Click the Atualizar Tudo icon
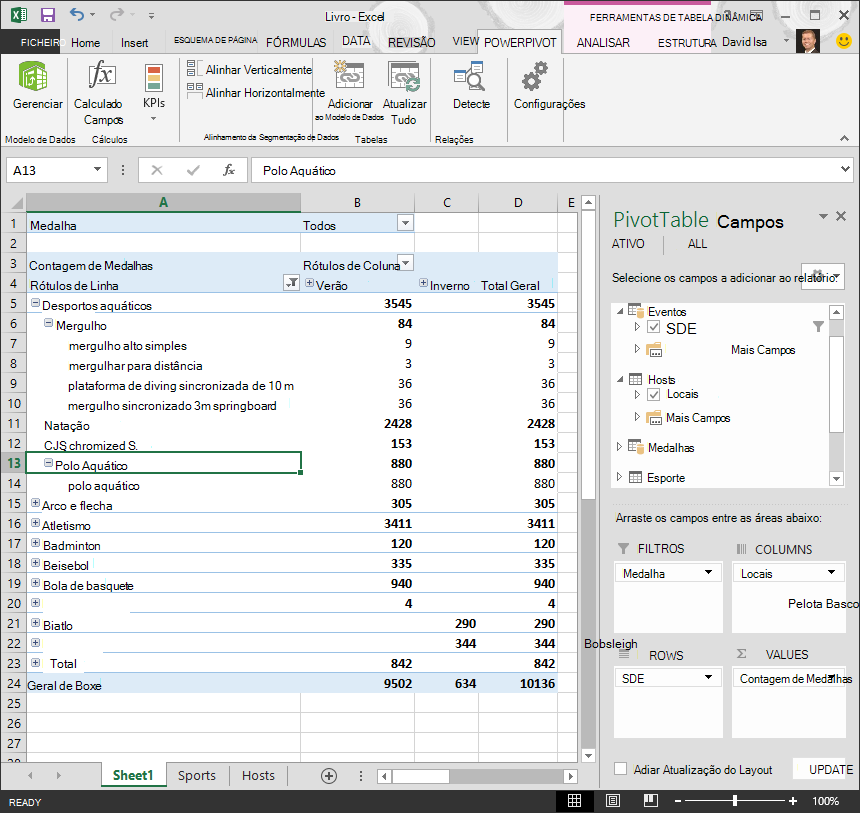 point(404,76)
